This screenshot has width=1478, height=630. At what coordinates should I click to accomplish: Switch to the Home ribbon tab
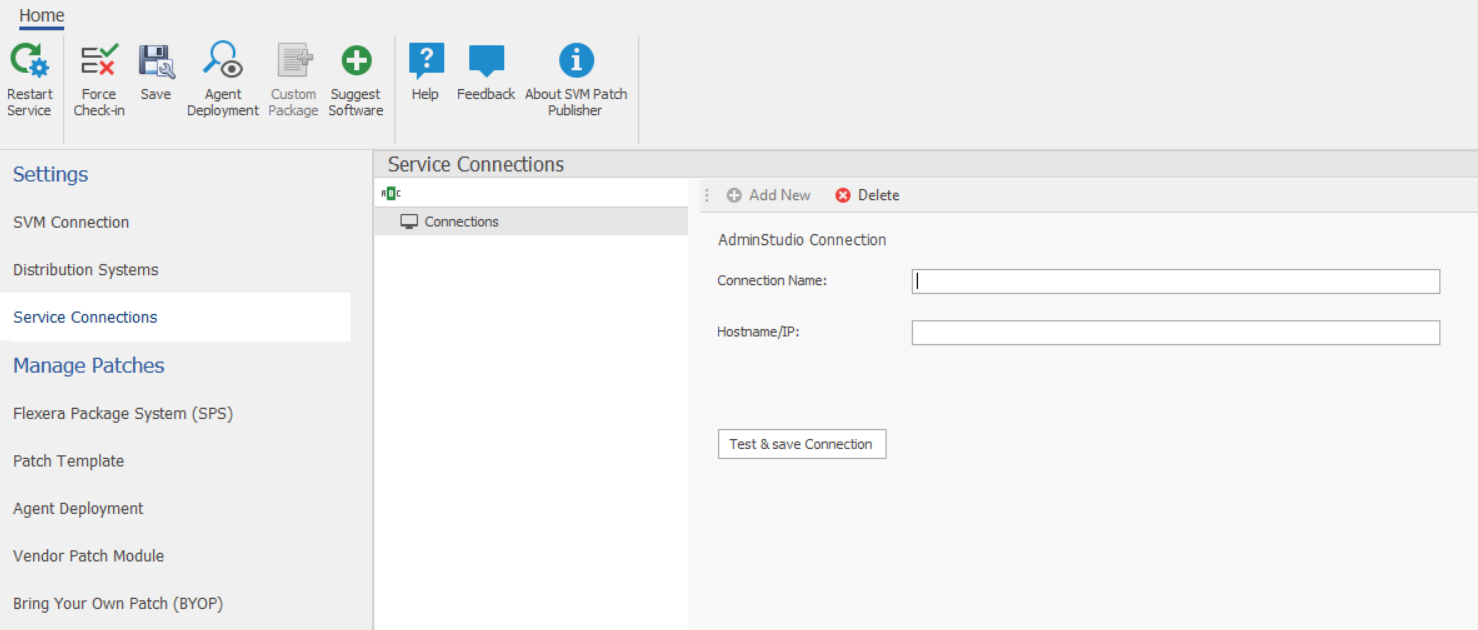point(42,16)
